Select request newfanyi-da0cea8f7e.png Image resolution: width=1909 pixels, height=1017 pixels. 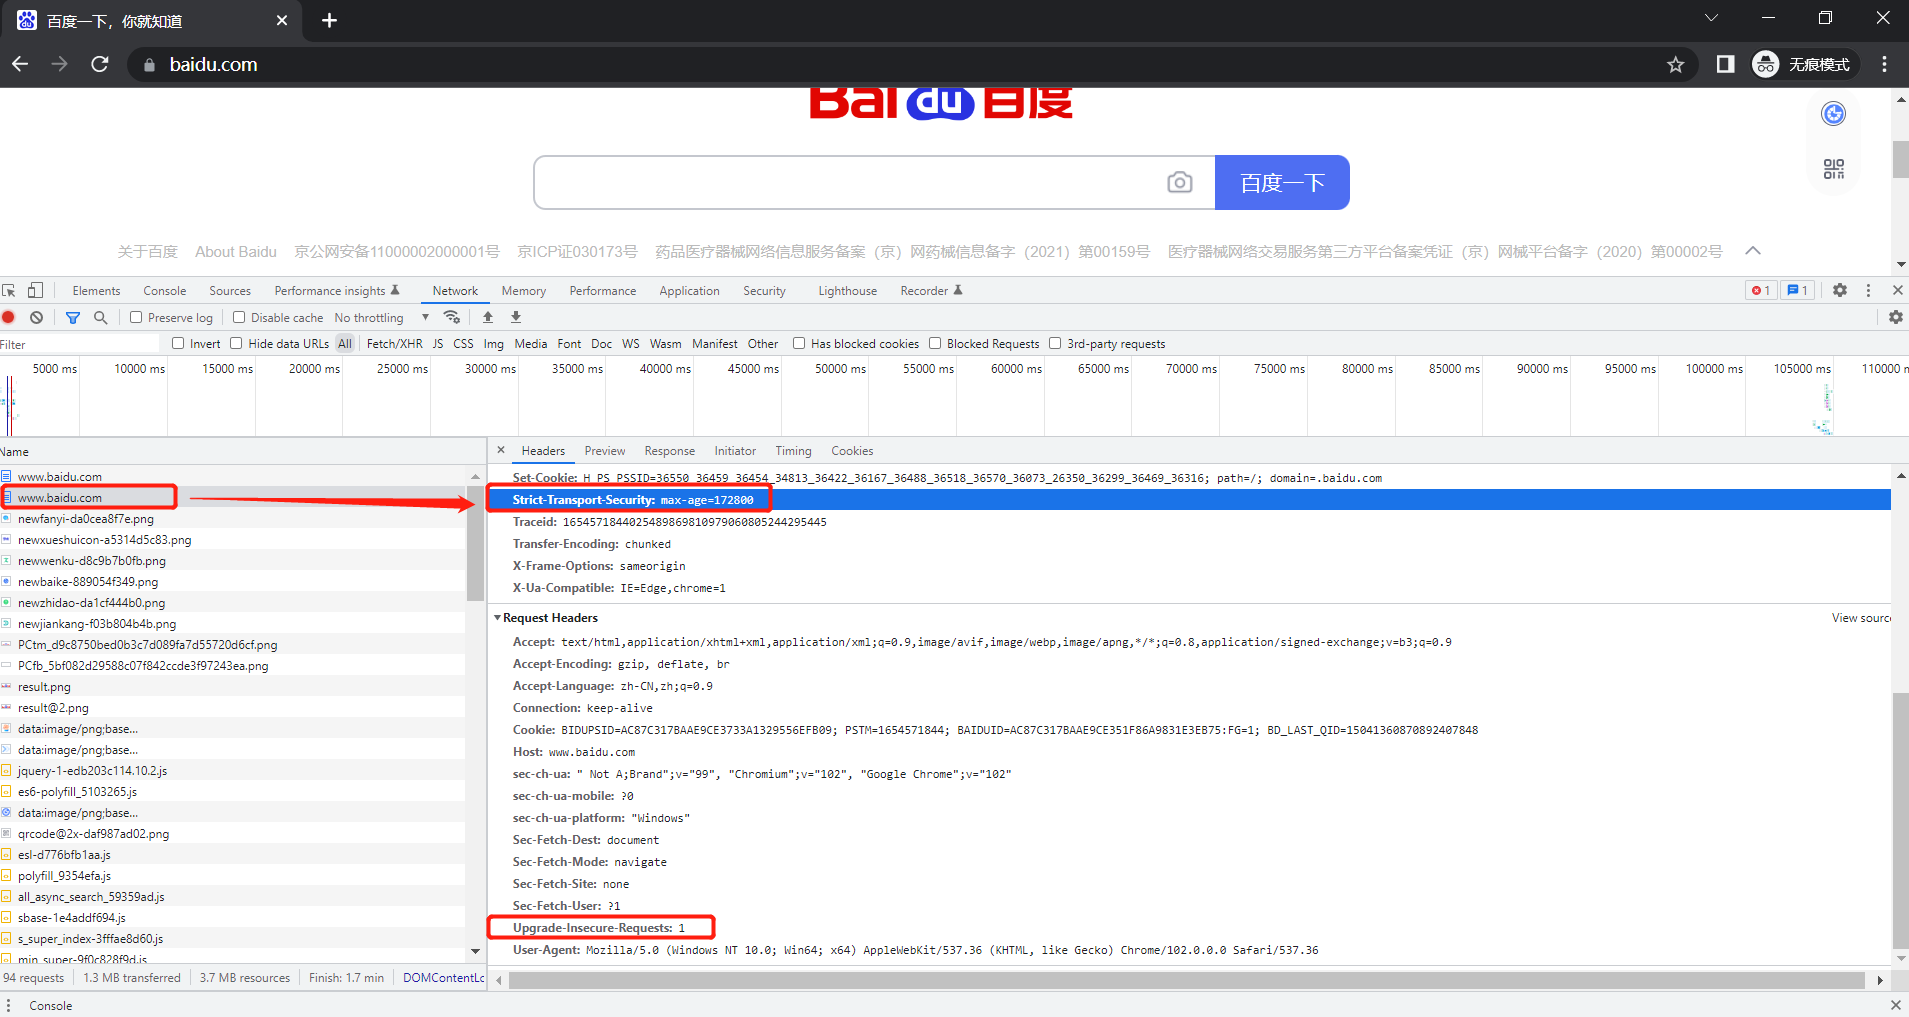pyautogui.click(x=233, y=519)
